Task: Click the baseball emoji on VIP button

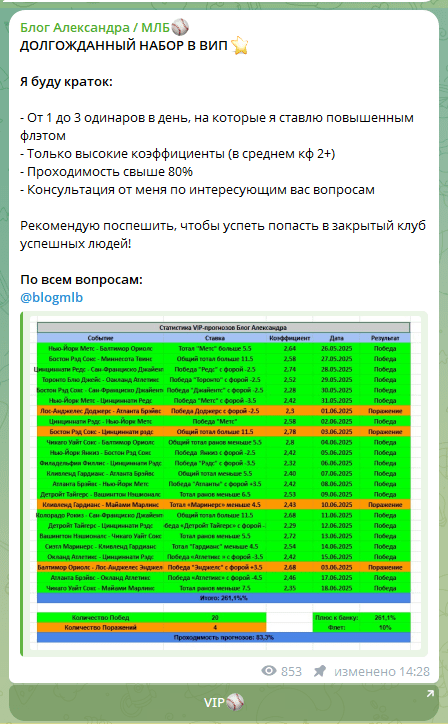Action: [x=235, y=703]
